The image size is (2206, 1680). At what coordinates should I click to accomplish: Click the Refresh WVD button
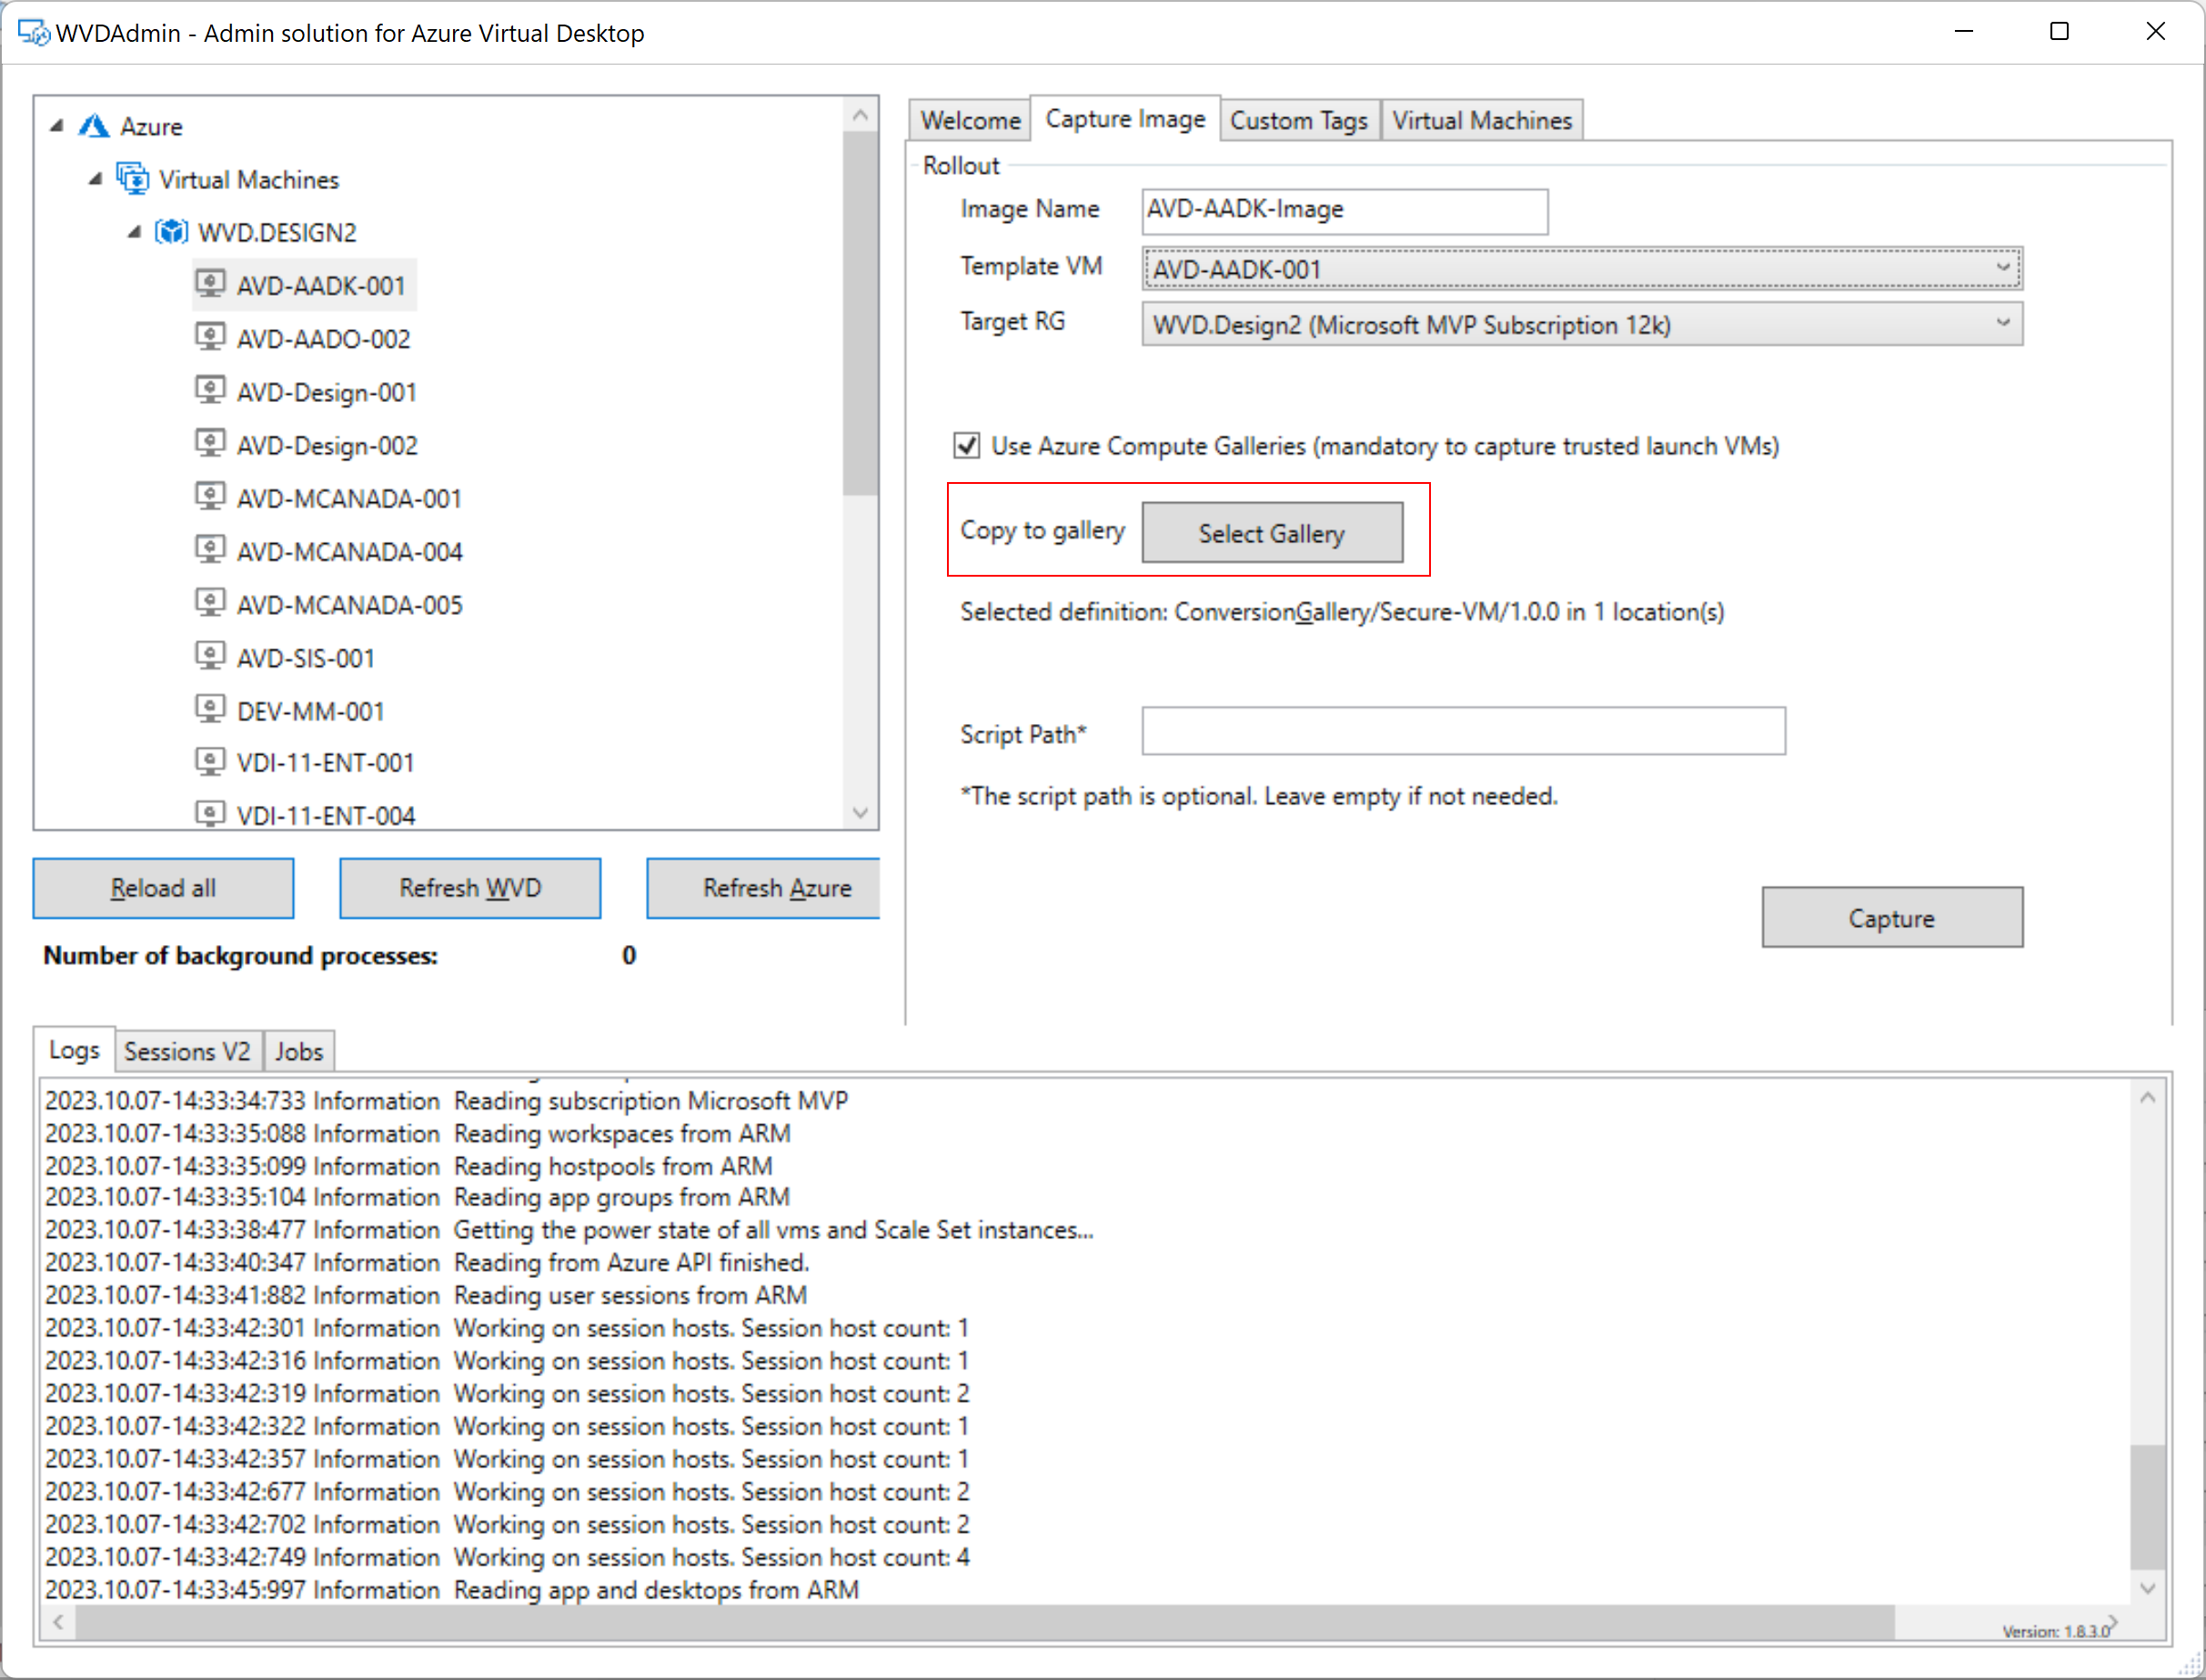[470, 888]
